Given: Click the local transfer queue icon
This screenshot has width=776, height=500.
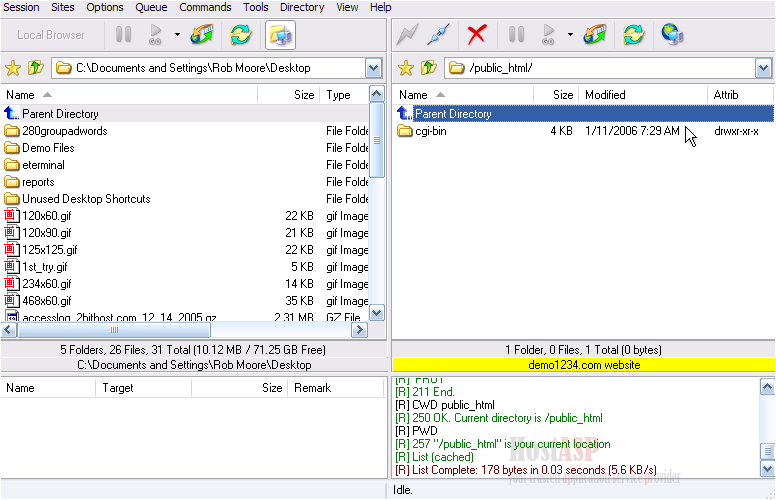Looking at the screenshot, I should (x=203, y=35).
